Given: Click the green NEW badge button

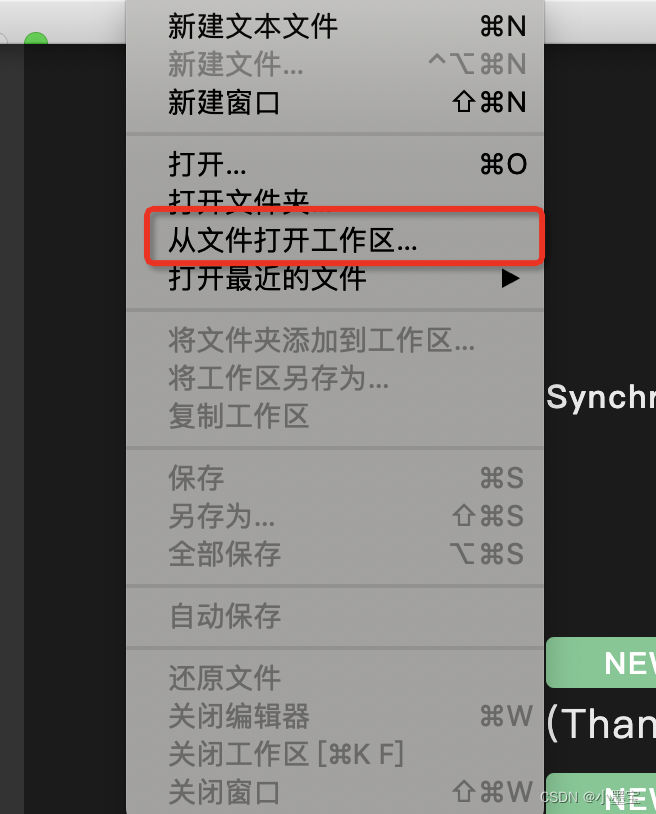Looking at the screenshot, I should pyautogui.click(x=601, y=663).
